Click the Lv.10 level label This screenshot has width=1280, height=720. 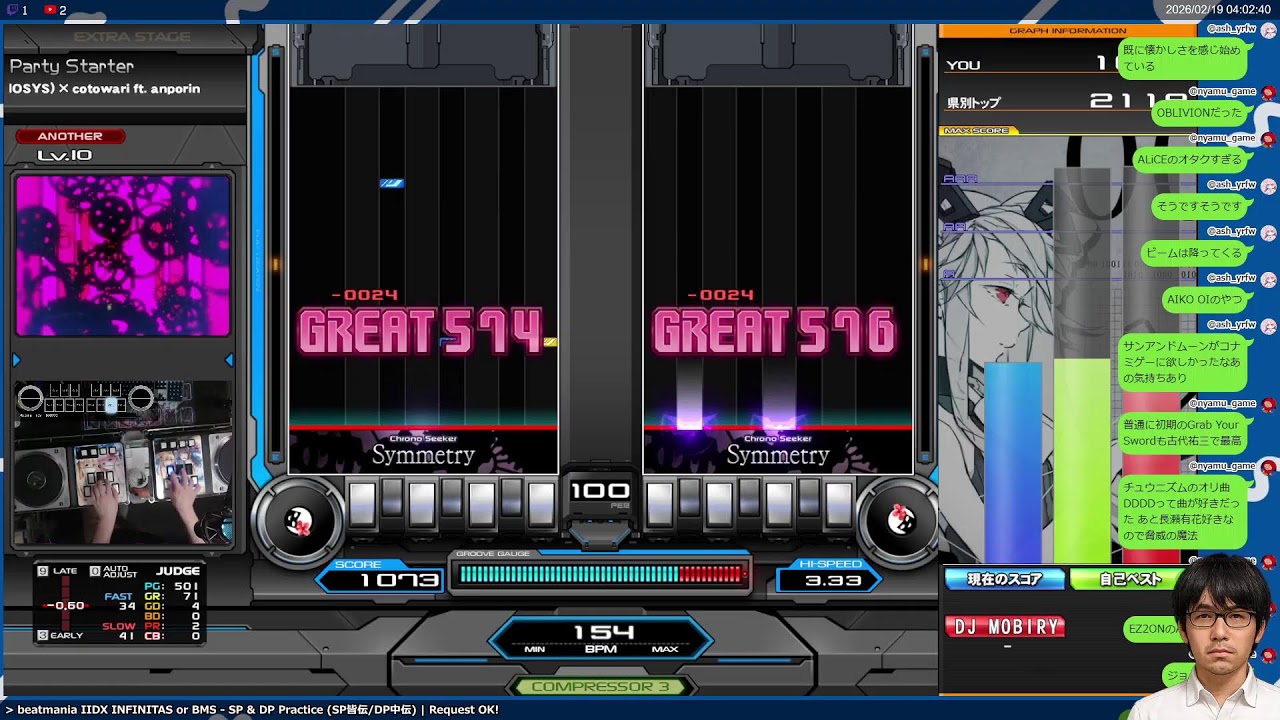coord(65,155)
